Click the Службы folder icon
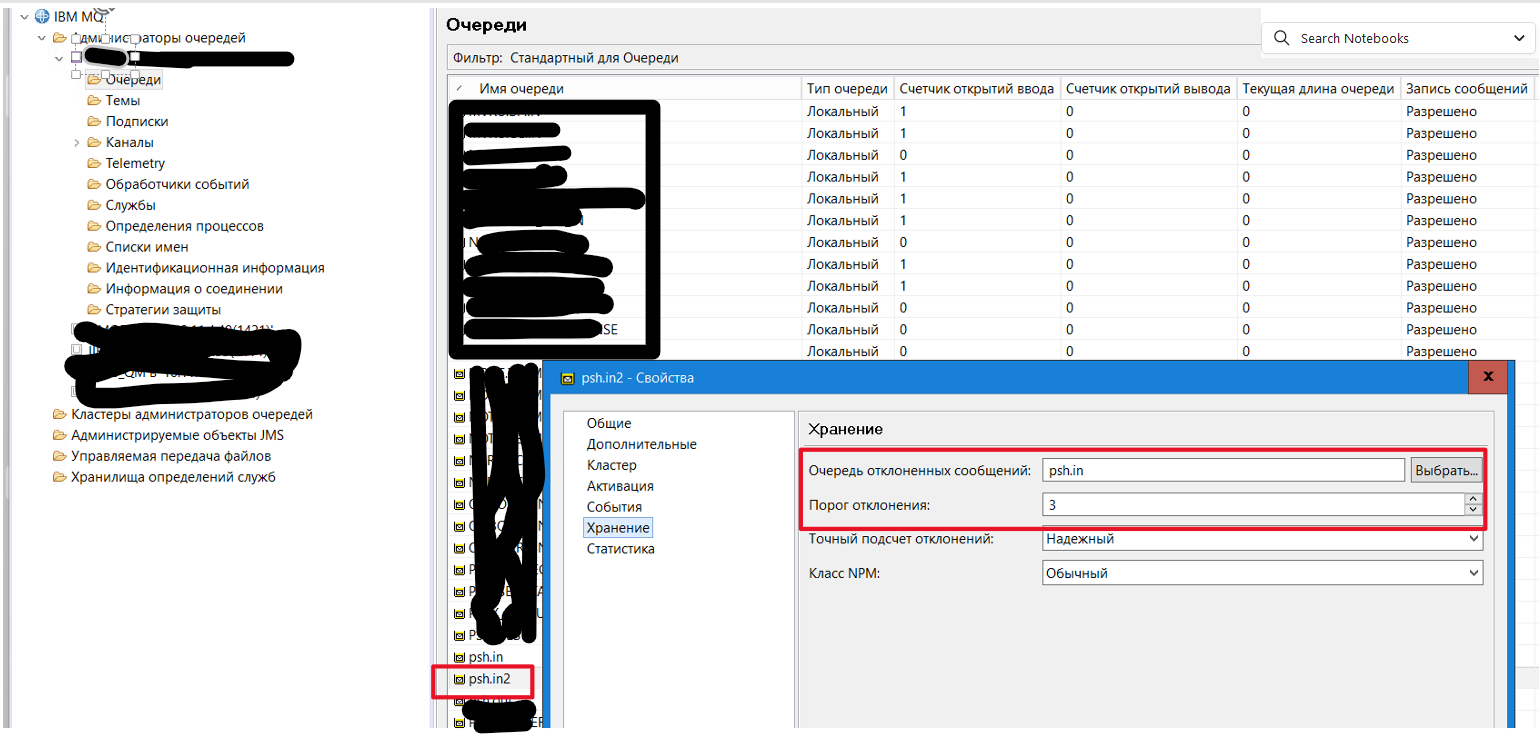The height and width of the screenshot is (743, 1540). pos(94,205)
